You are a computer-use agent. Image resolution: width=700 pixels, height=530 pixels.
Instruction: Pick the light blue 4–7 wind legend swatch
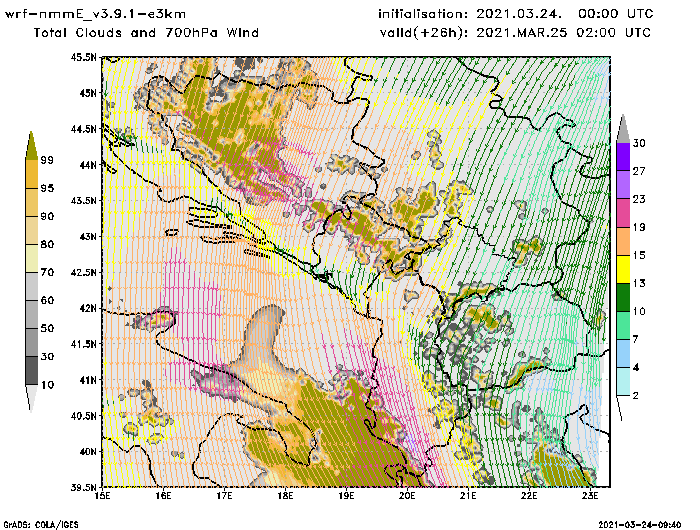[623, 354]
